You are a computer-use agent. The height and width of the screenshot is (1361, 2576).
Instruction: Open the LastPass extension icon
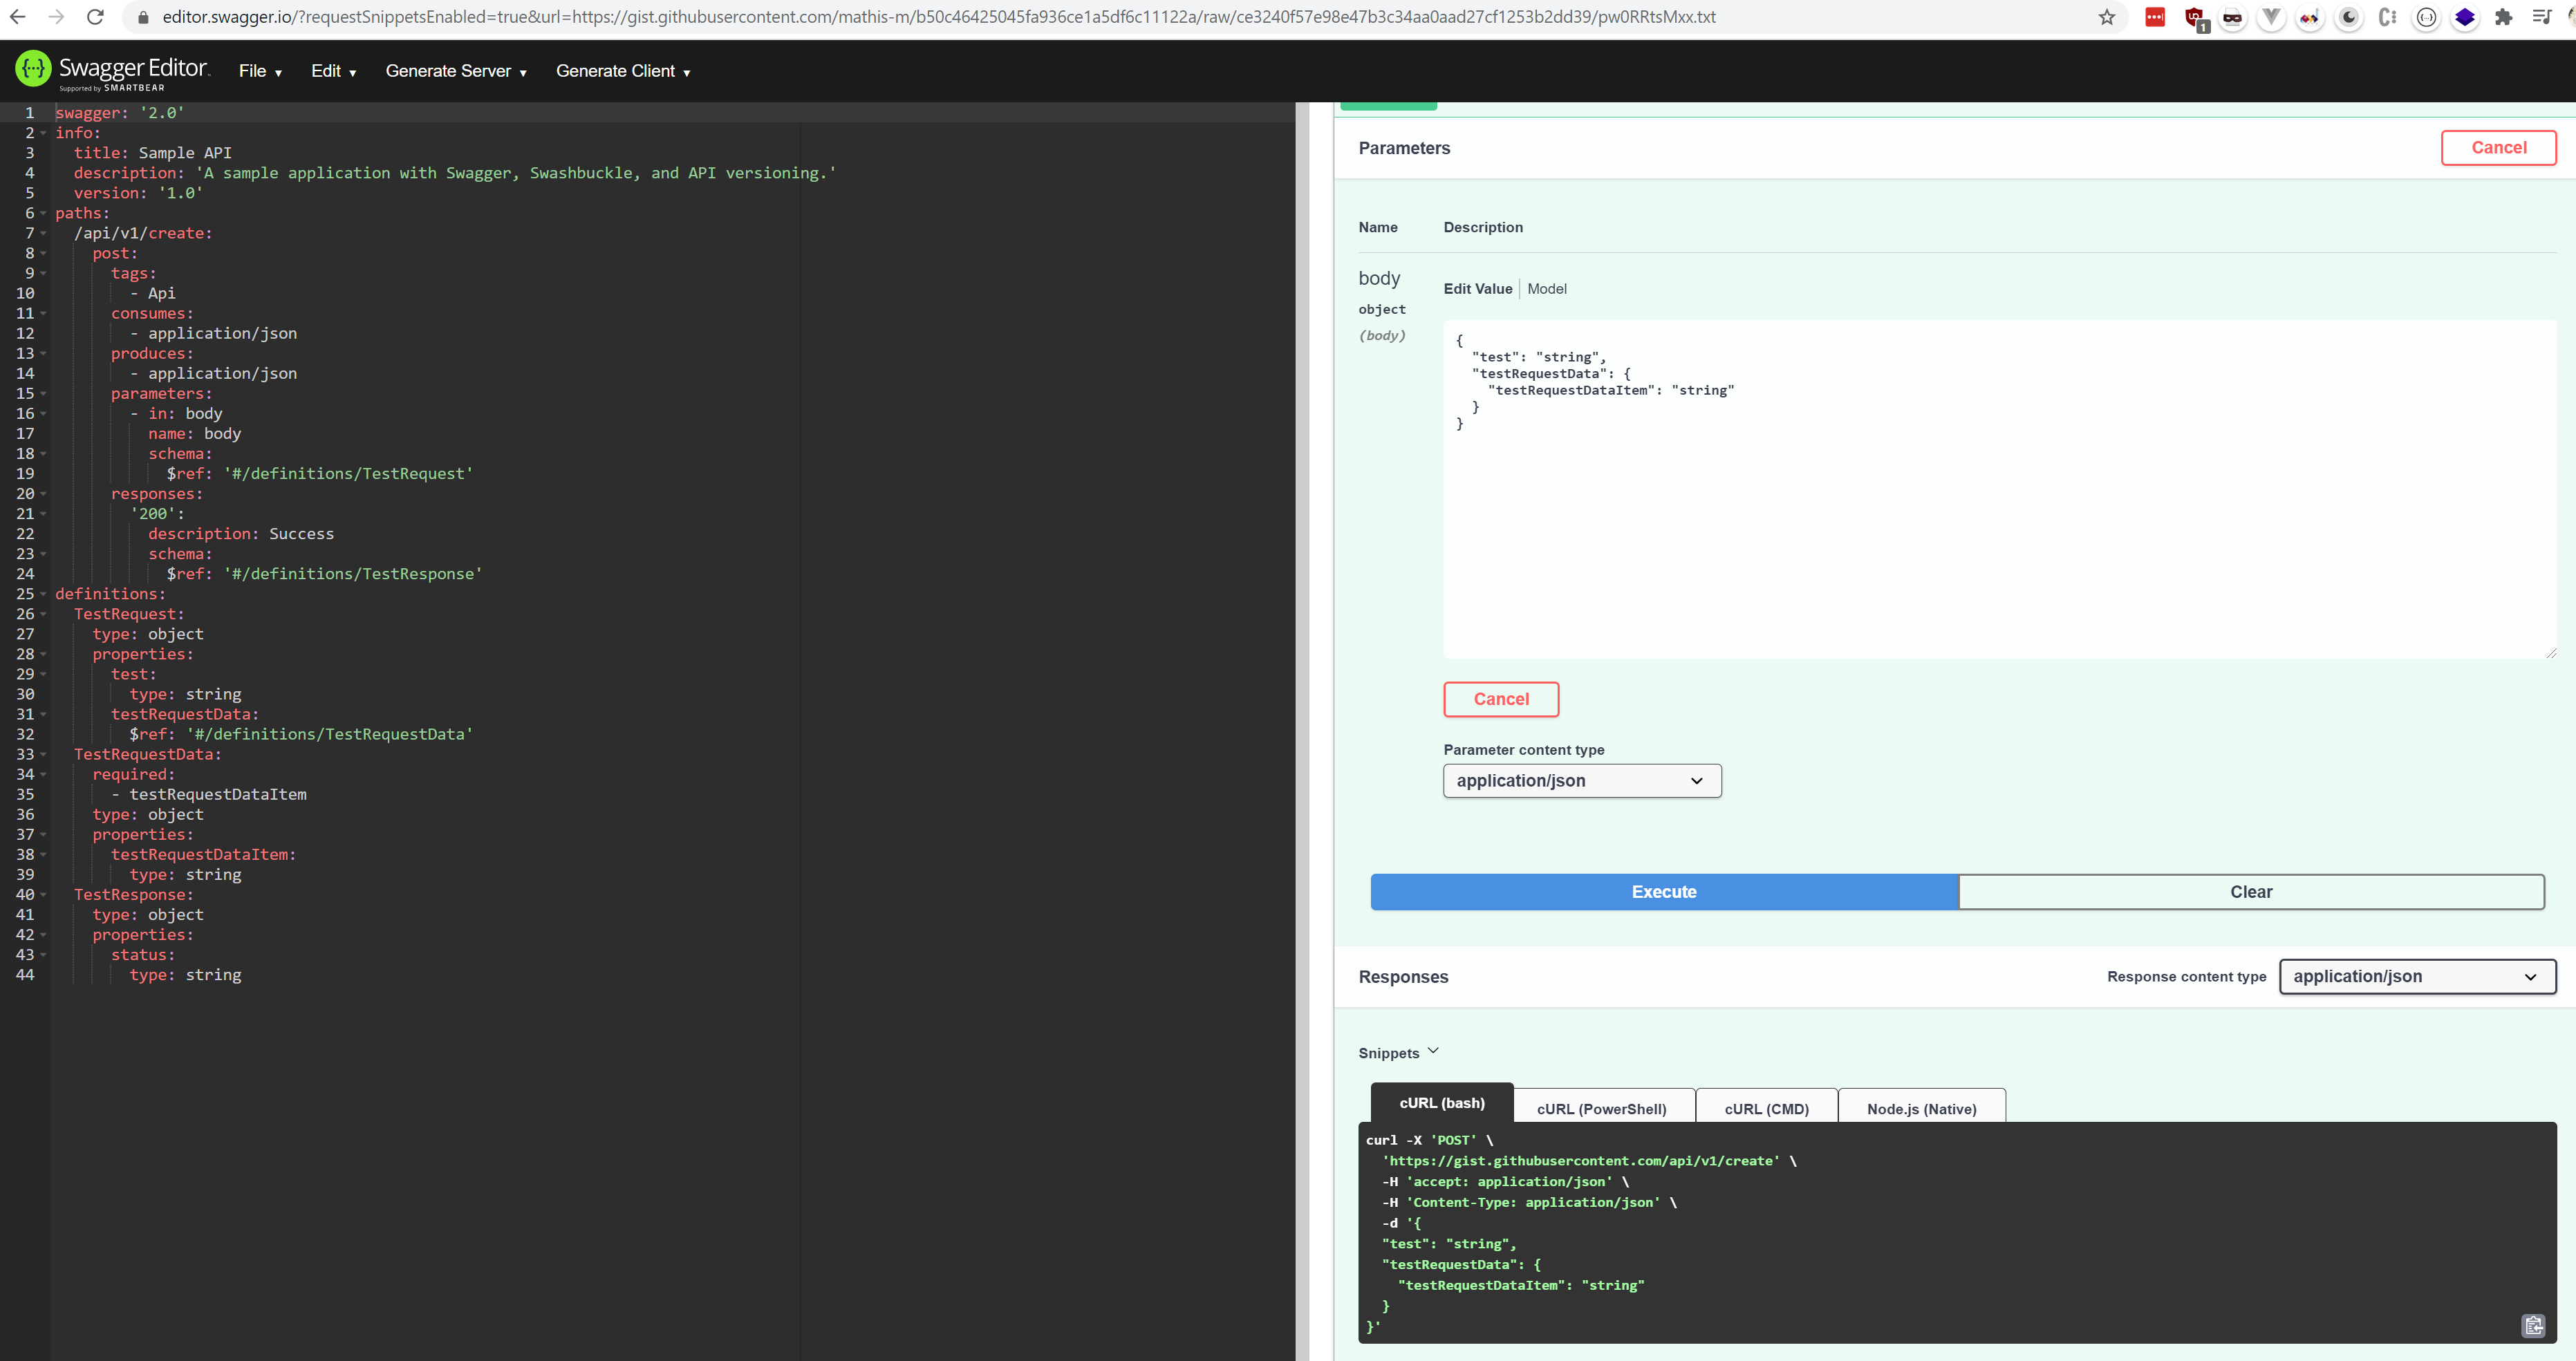tap(2155, 17)
